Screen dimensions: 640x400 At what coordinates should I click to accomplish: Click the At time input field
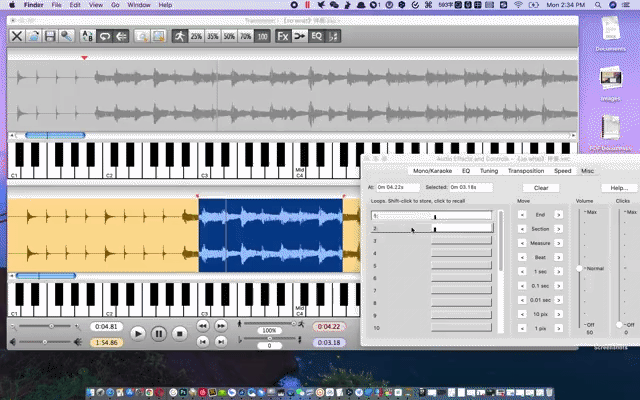[x=398, y=187]
